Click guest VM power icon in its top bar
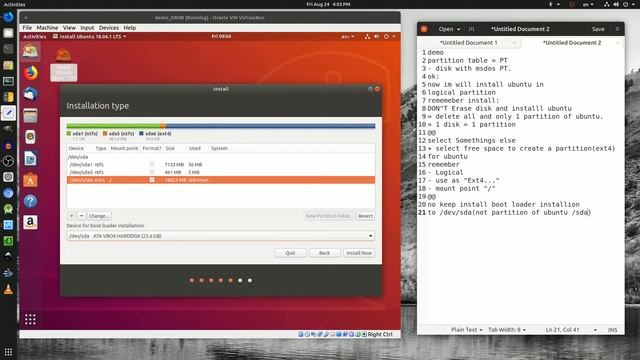640x360 pixels. point(386,36)
